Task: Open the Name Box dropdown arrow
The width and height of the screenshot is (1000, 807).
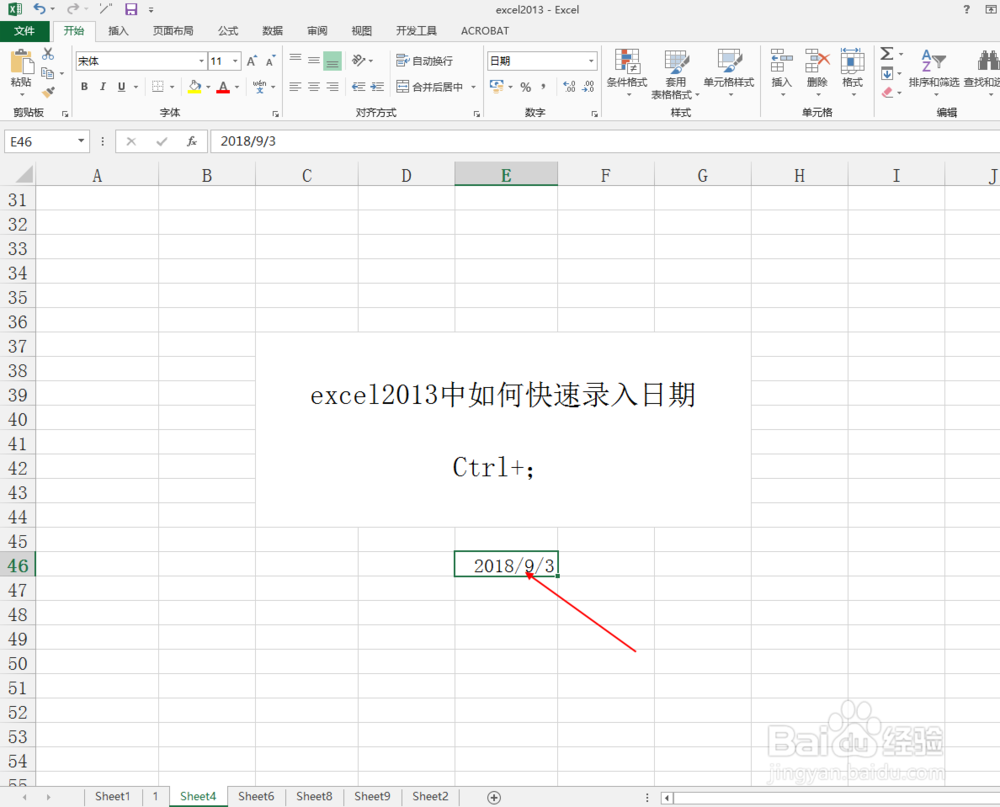Action: 81,141
